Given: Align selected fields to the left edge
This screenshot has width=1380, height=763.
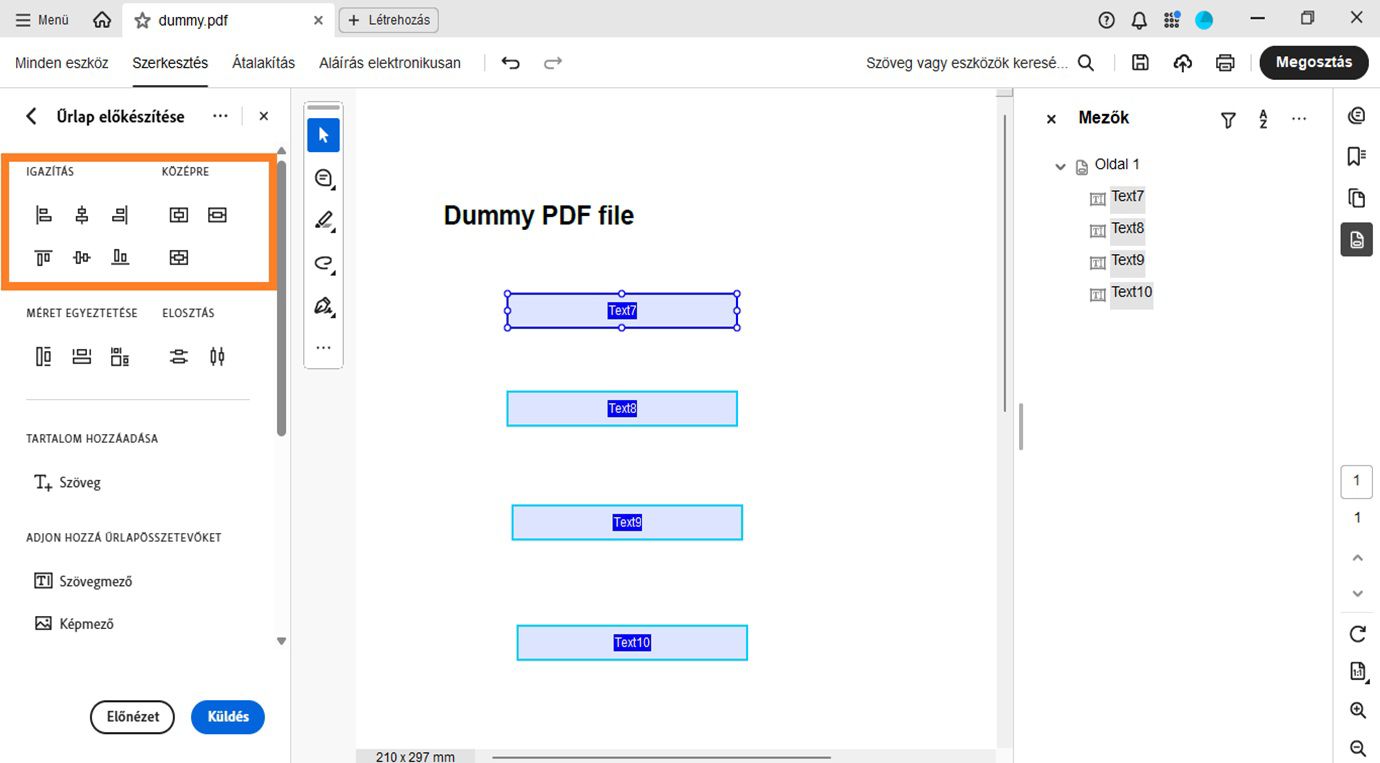Looking at the screenshot, I should click(43, 215).
